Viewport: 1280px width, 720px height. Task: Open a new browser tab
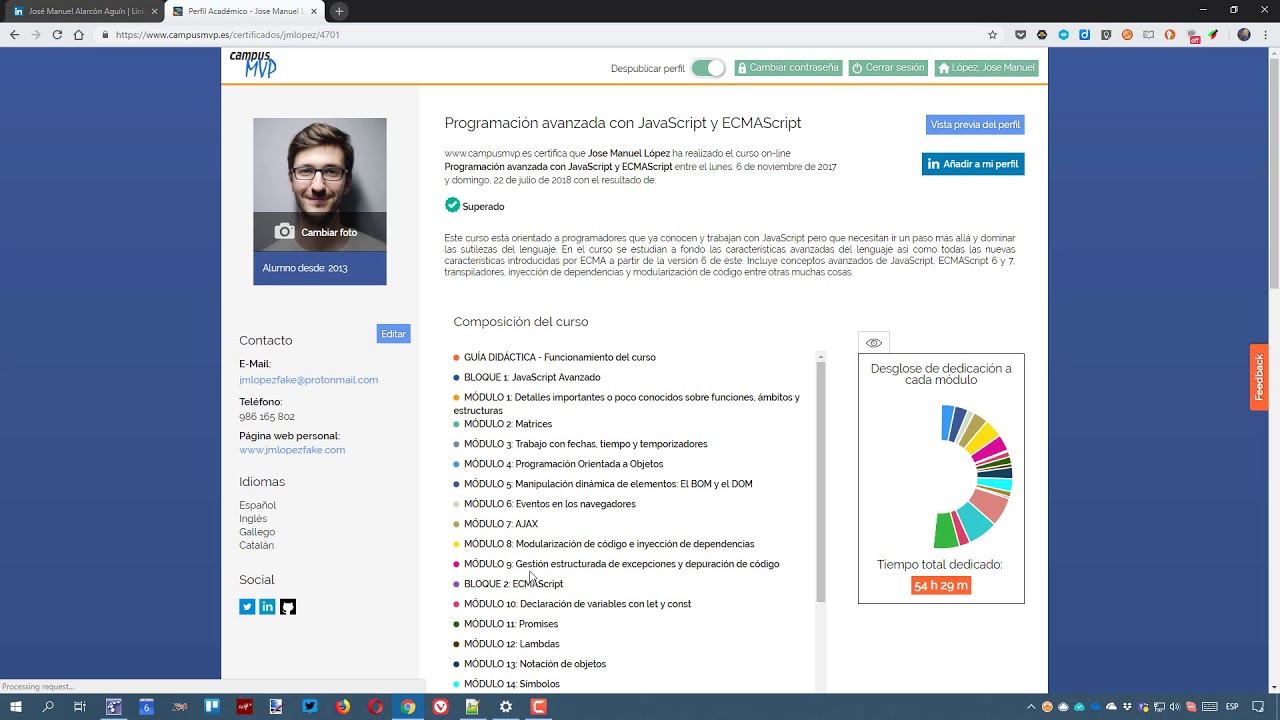coord(339,11)
